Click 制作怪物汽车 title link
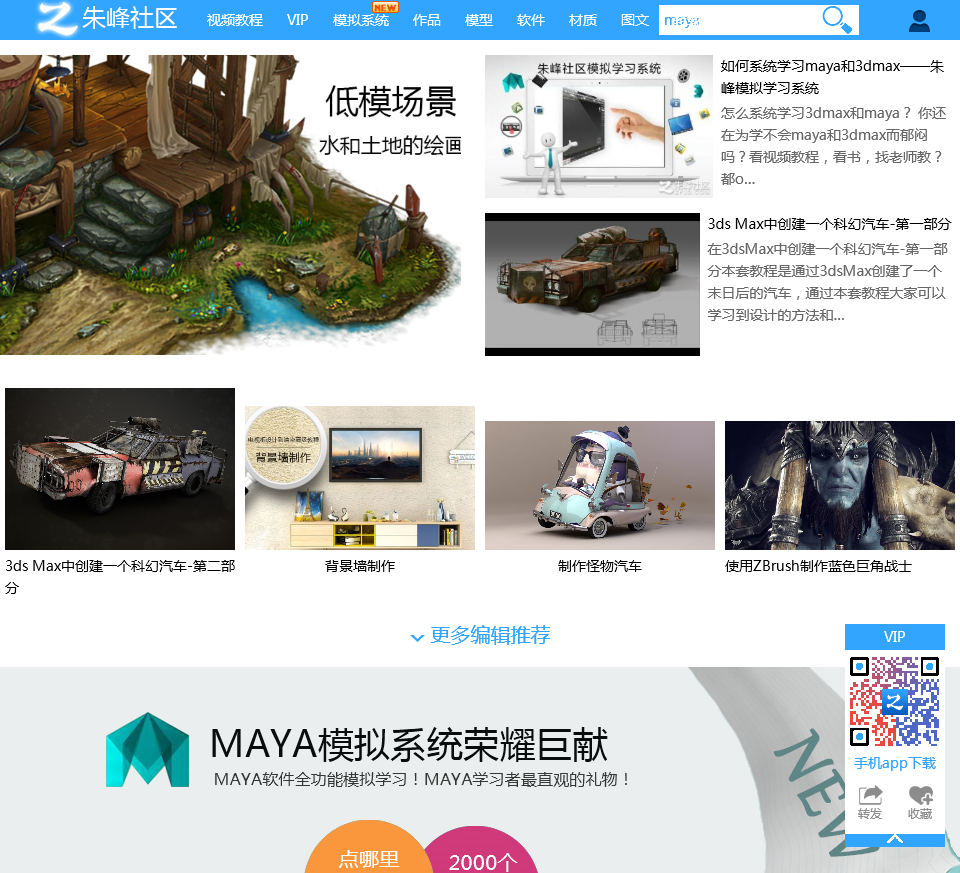Viewport: 960px width, 873px height. point(600,566)
